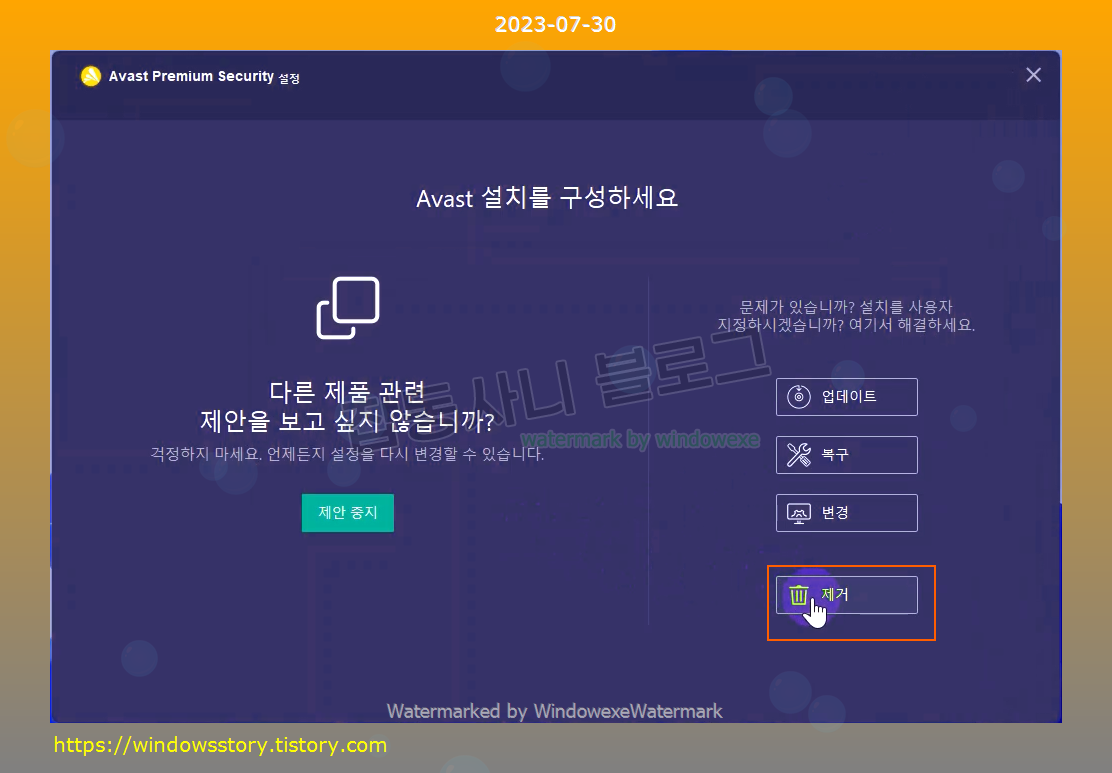Screen dimensions: 1112x773
Task: Choose the 복구 repair button
Action: click(x=847, y=455)
